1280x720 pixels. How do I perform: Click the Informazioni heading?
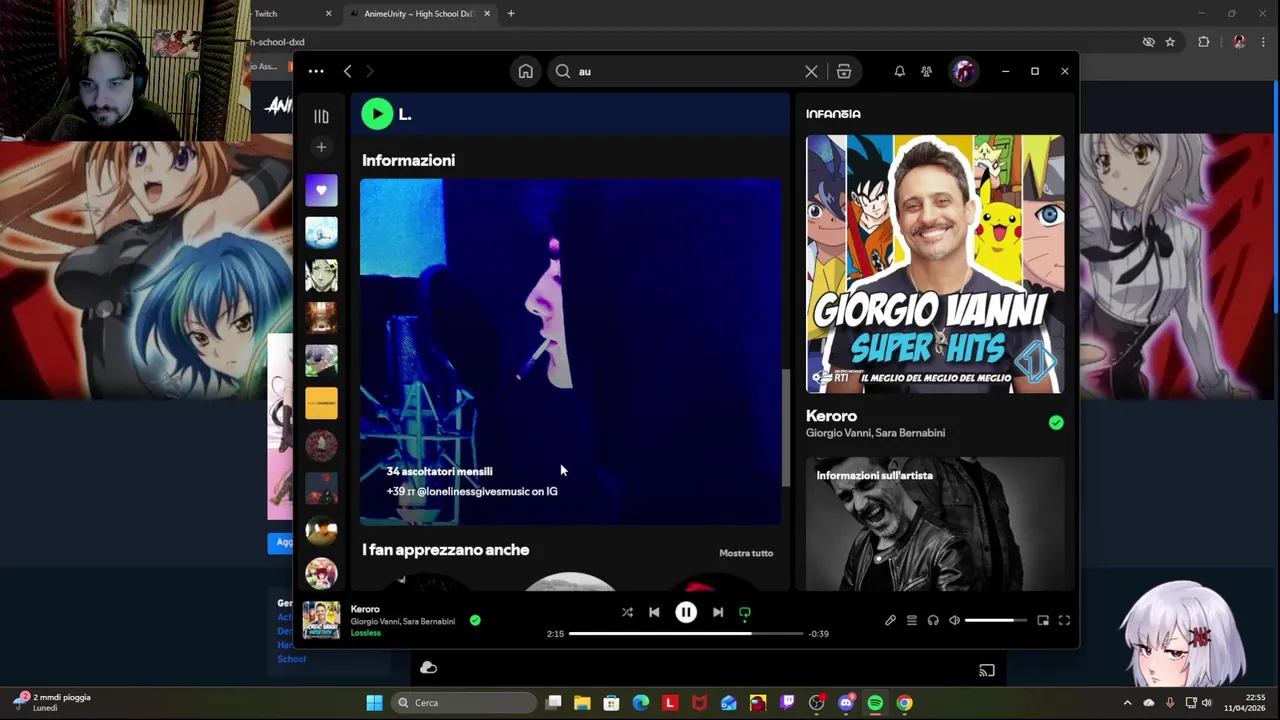click(408, 160)
